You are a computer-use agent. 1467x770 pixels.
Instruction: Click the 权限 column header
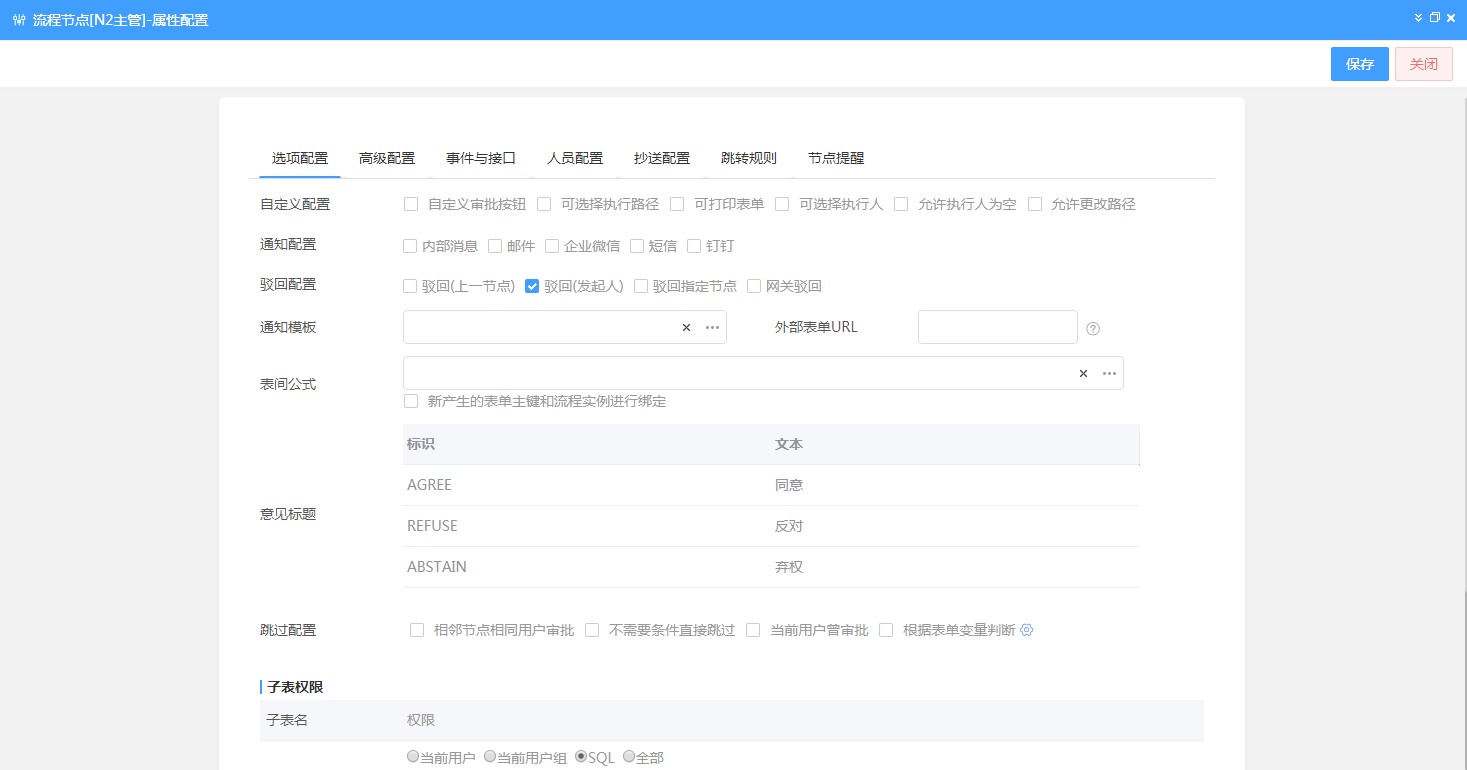[802, 720]
